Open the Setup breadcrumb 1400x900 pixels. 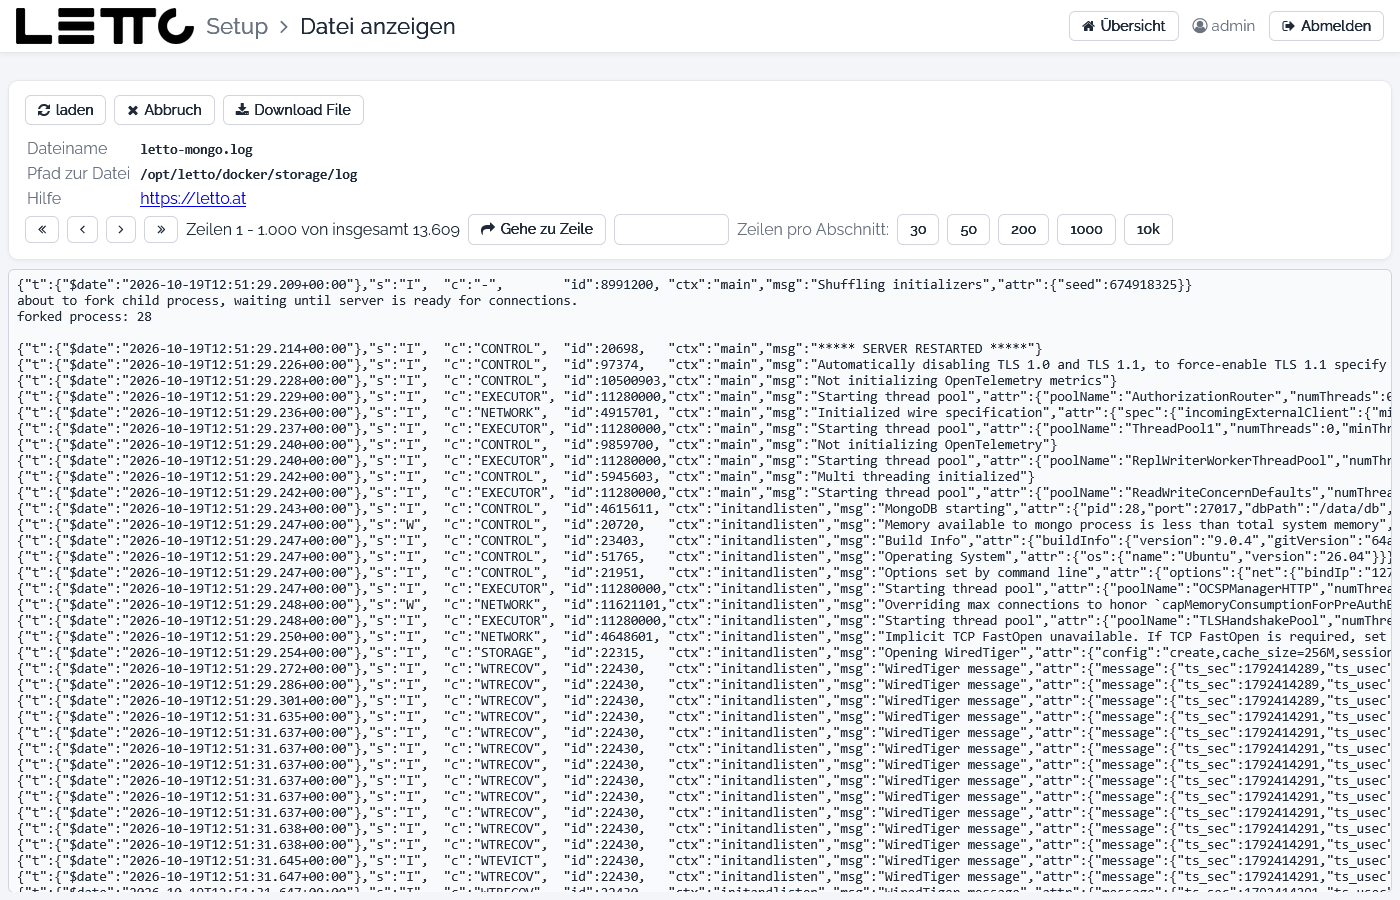point(237,26)
